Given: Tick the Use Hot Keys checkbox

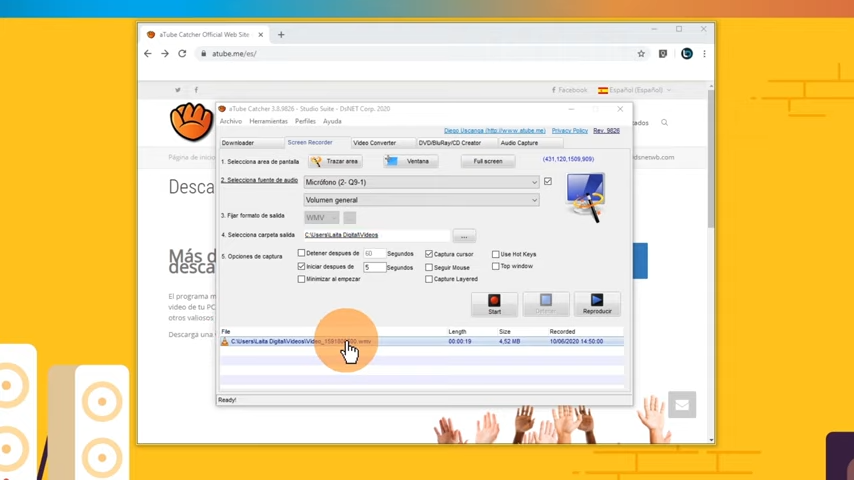Looking at the screenshot, I should [x=495, y=254].
